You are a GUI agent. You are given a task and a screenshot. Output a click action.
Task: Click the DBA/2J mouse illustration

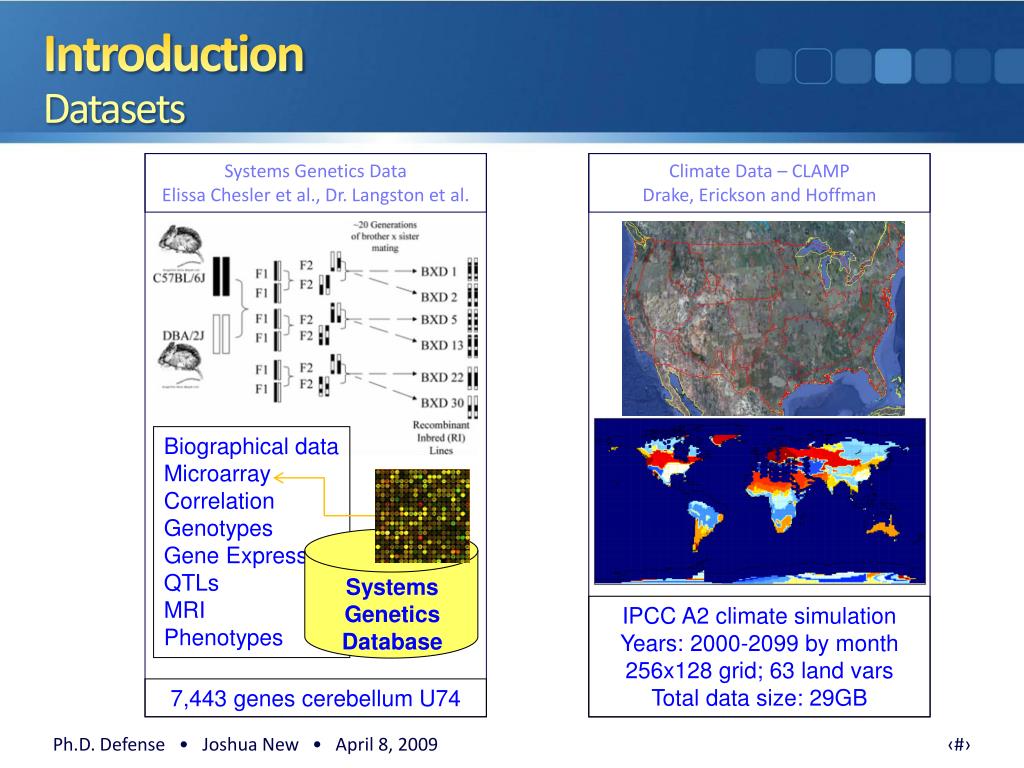click(x=182, y=364)
